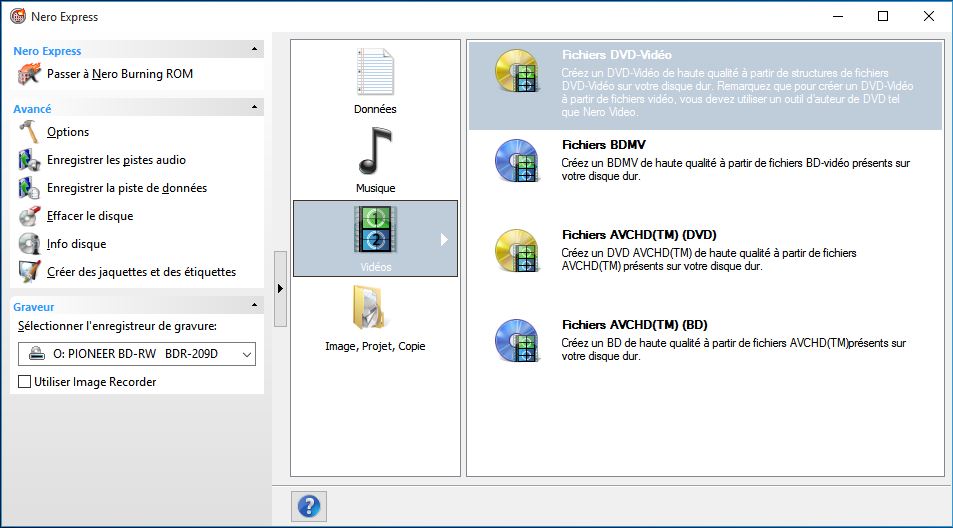Click Sélectionner l'enregistreur de gravure label
The image size is (953, 528).
[117, 326]
